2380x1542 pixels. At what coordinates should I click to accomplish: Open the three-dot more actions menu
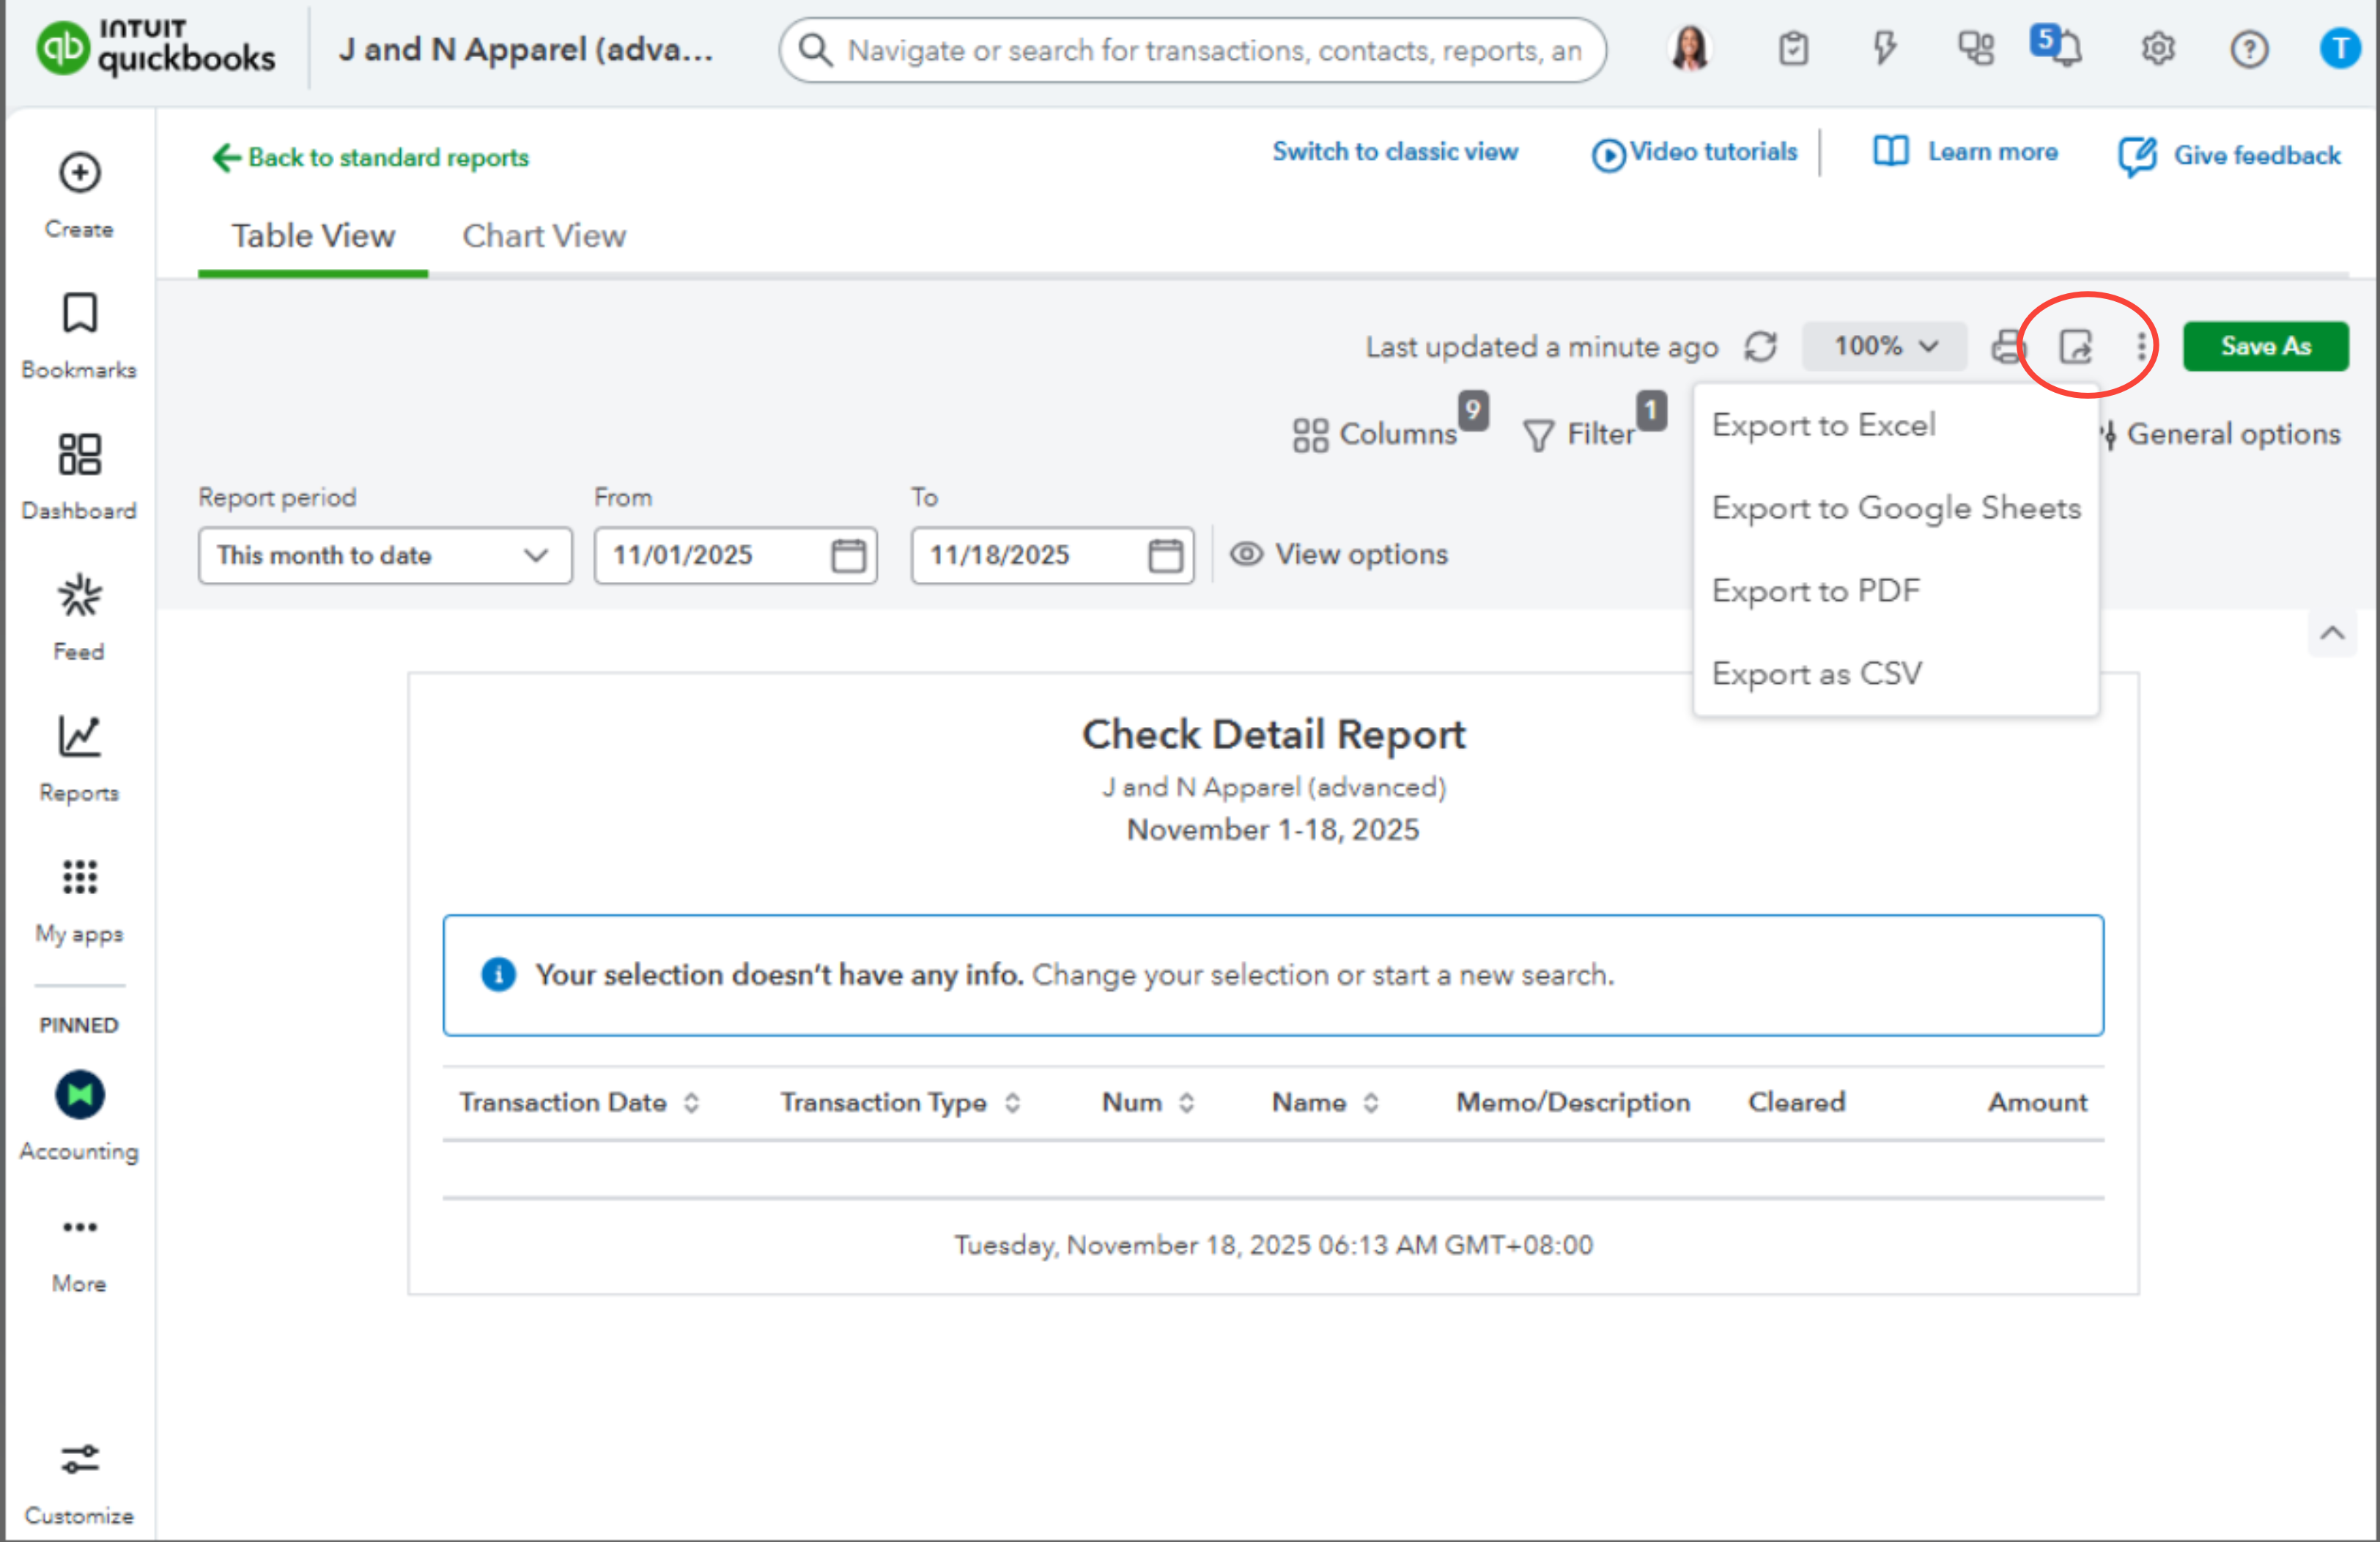tap(2141, 347)
